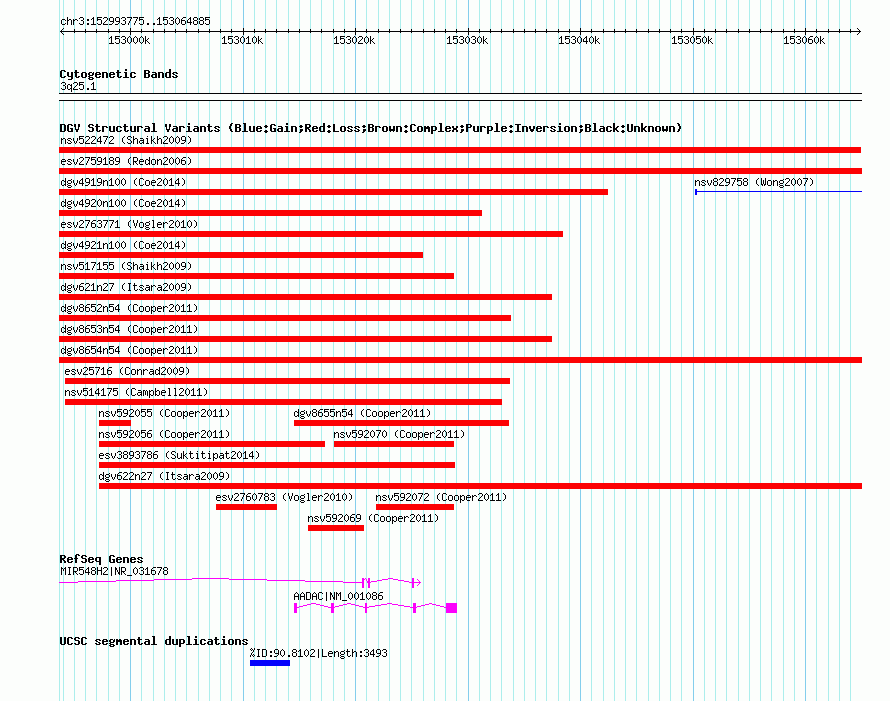Click the dgv8654n54 (Cooper2011) label
The image size is (890, 701).
point(129,350)
